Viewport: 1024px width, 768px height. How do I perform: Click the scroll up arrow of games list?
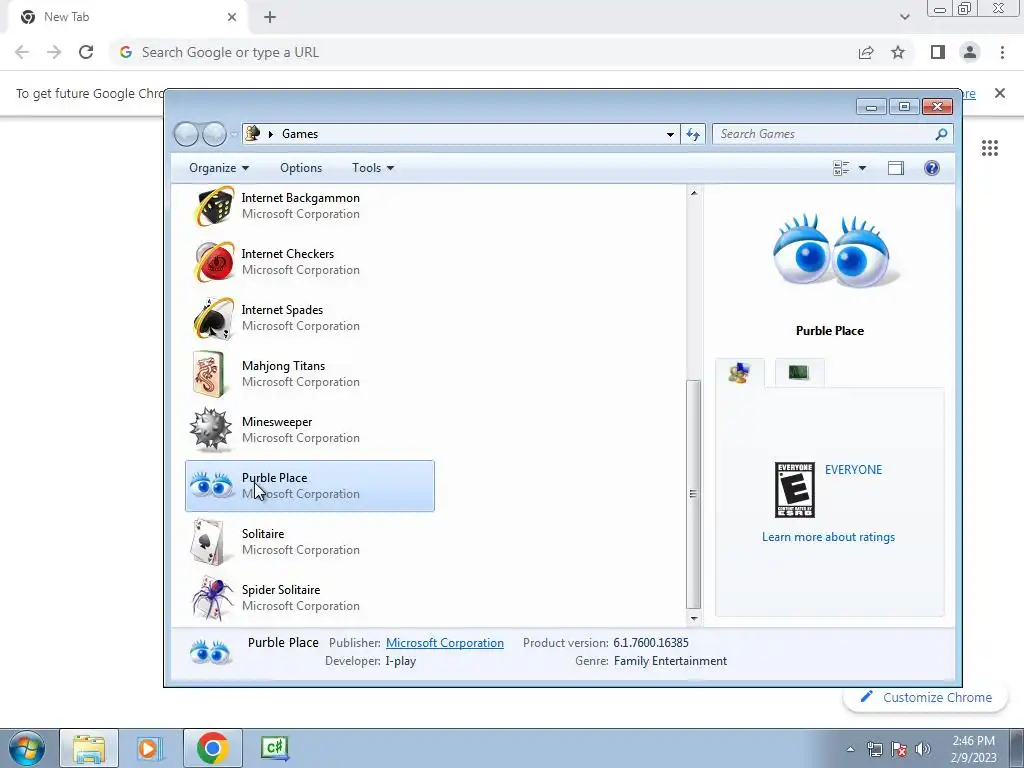pos(694,193)
